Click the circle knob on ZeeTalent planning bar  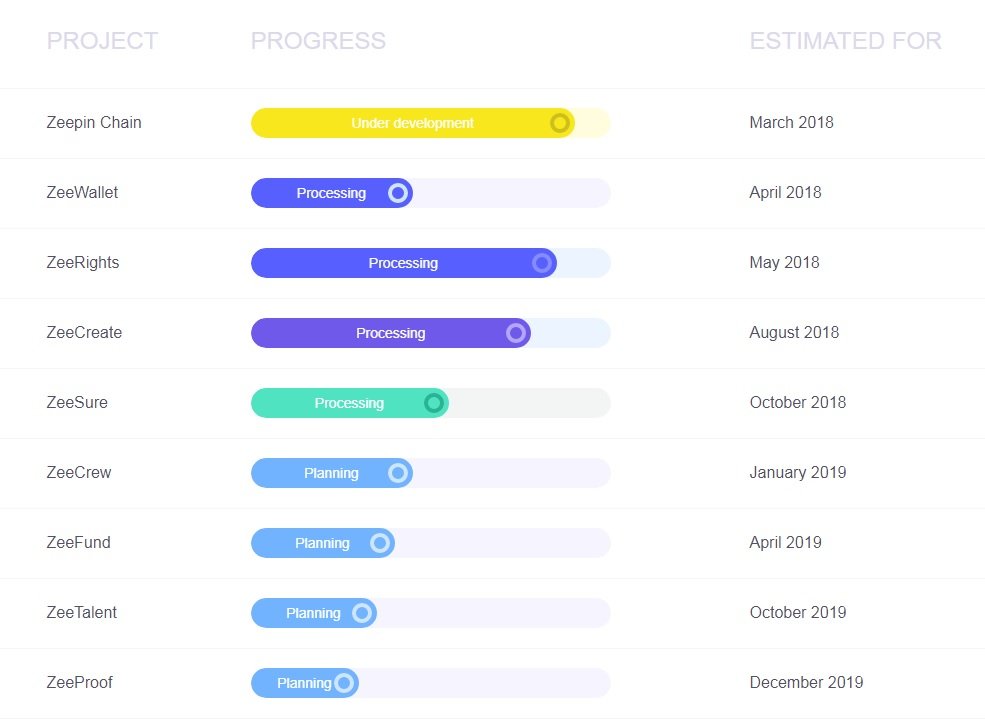tap(362, 613)
